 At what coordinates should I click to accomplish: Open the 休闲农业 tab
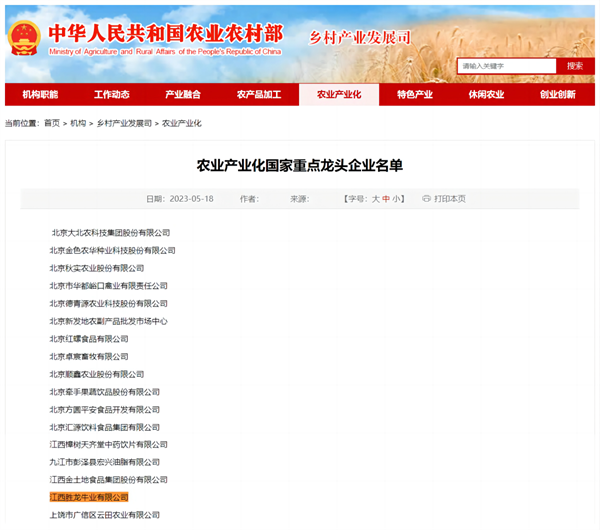486,95
